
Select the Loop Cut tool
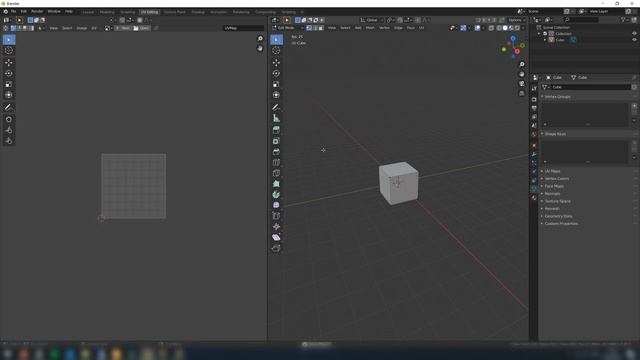[x=276, y=162]
